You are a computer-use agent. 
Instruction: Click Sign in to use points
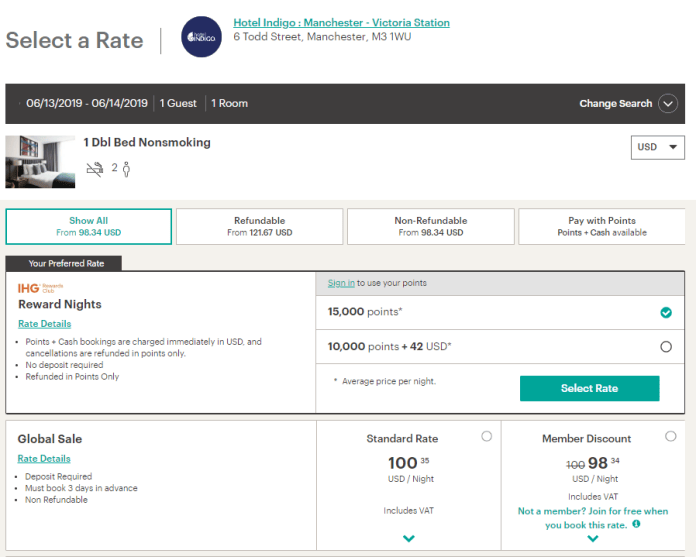coord(341,283)
